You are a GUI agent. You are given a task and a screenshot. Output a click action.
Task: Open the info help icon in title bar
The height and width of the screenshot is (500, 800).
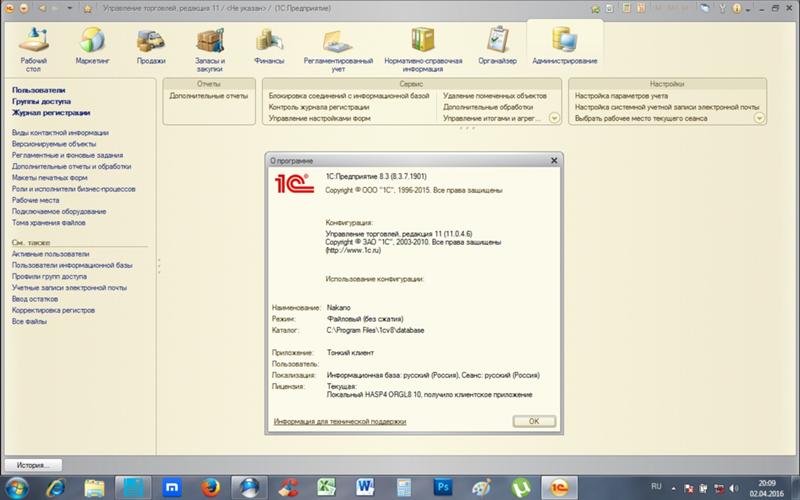pos(737,8)
